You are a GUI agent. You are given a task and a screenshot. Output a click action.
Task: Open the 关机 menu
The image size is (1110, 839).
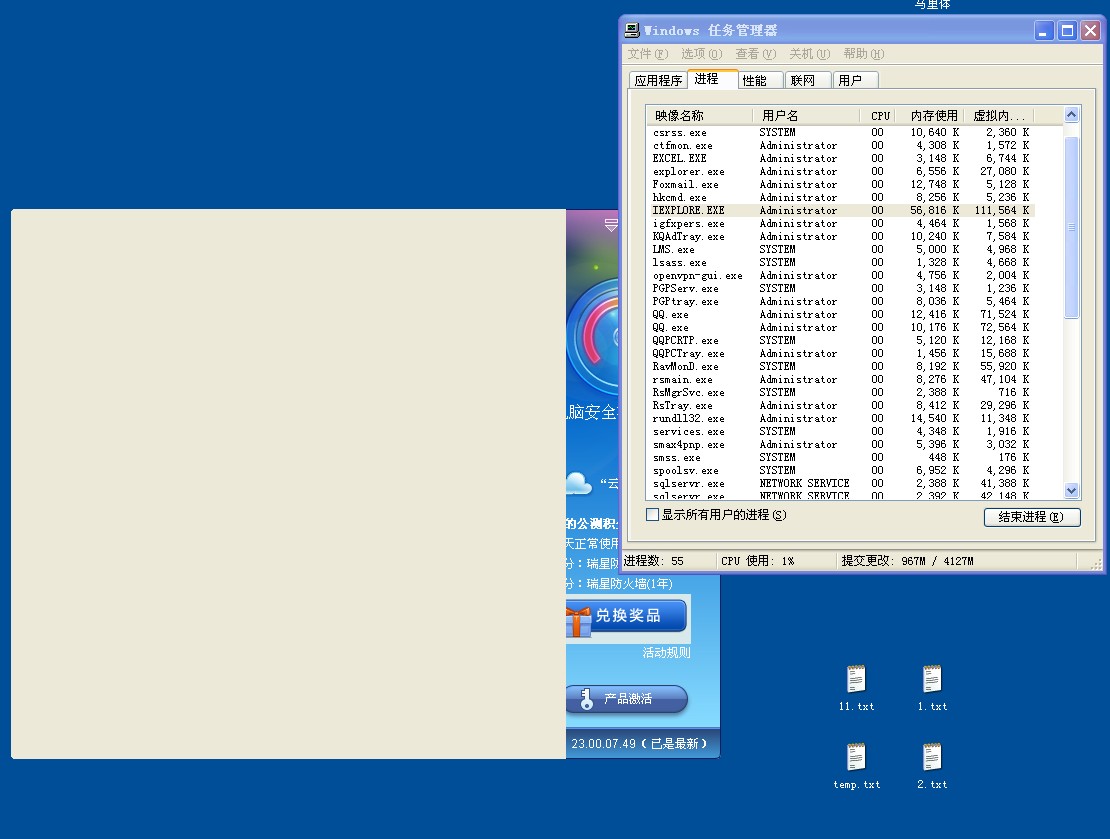click(809, 54)
